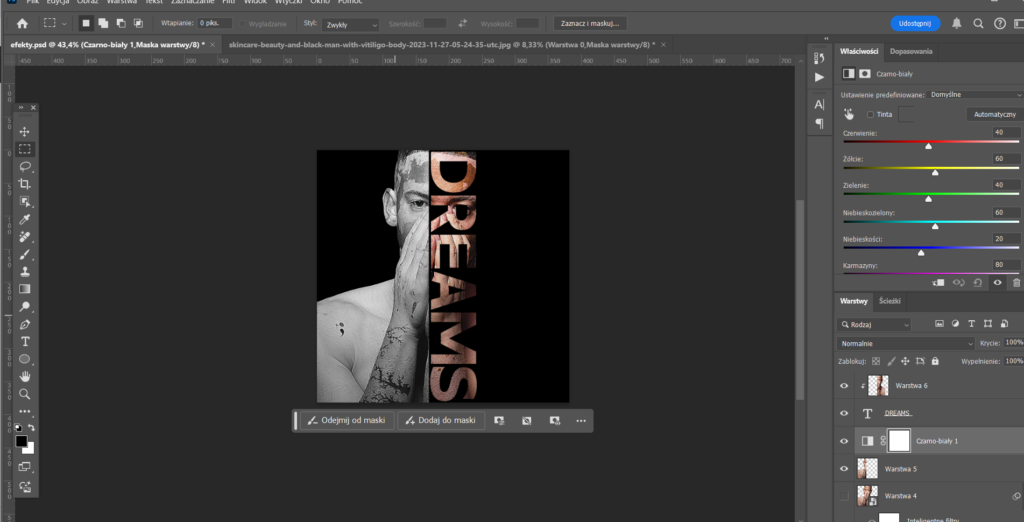The width and height of the screenshot is (1024, 522).
Task: Click the Czerwienie slider handle
Action: [928, 146]
